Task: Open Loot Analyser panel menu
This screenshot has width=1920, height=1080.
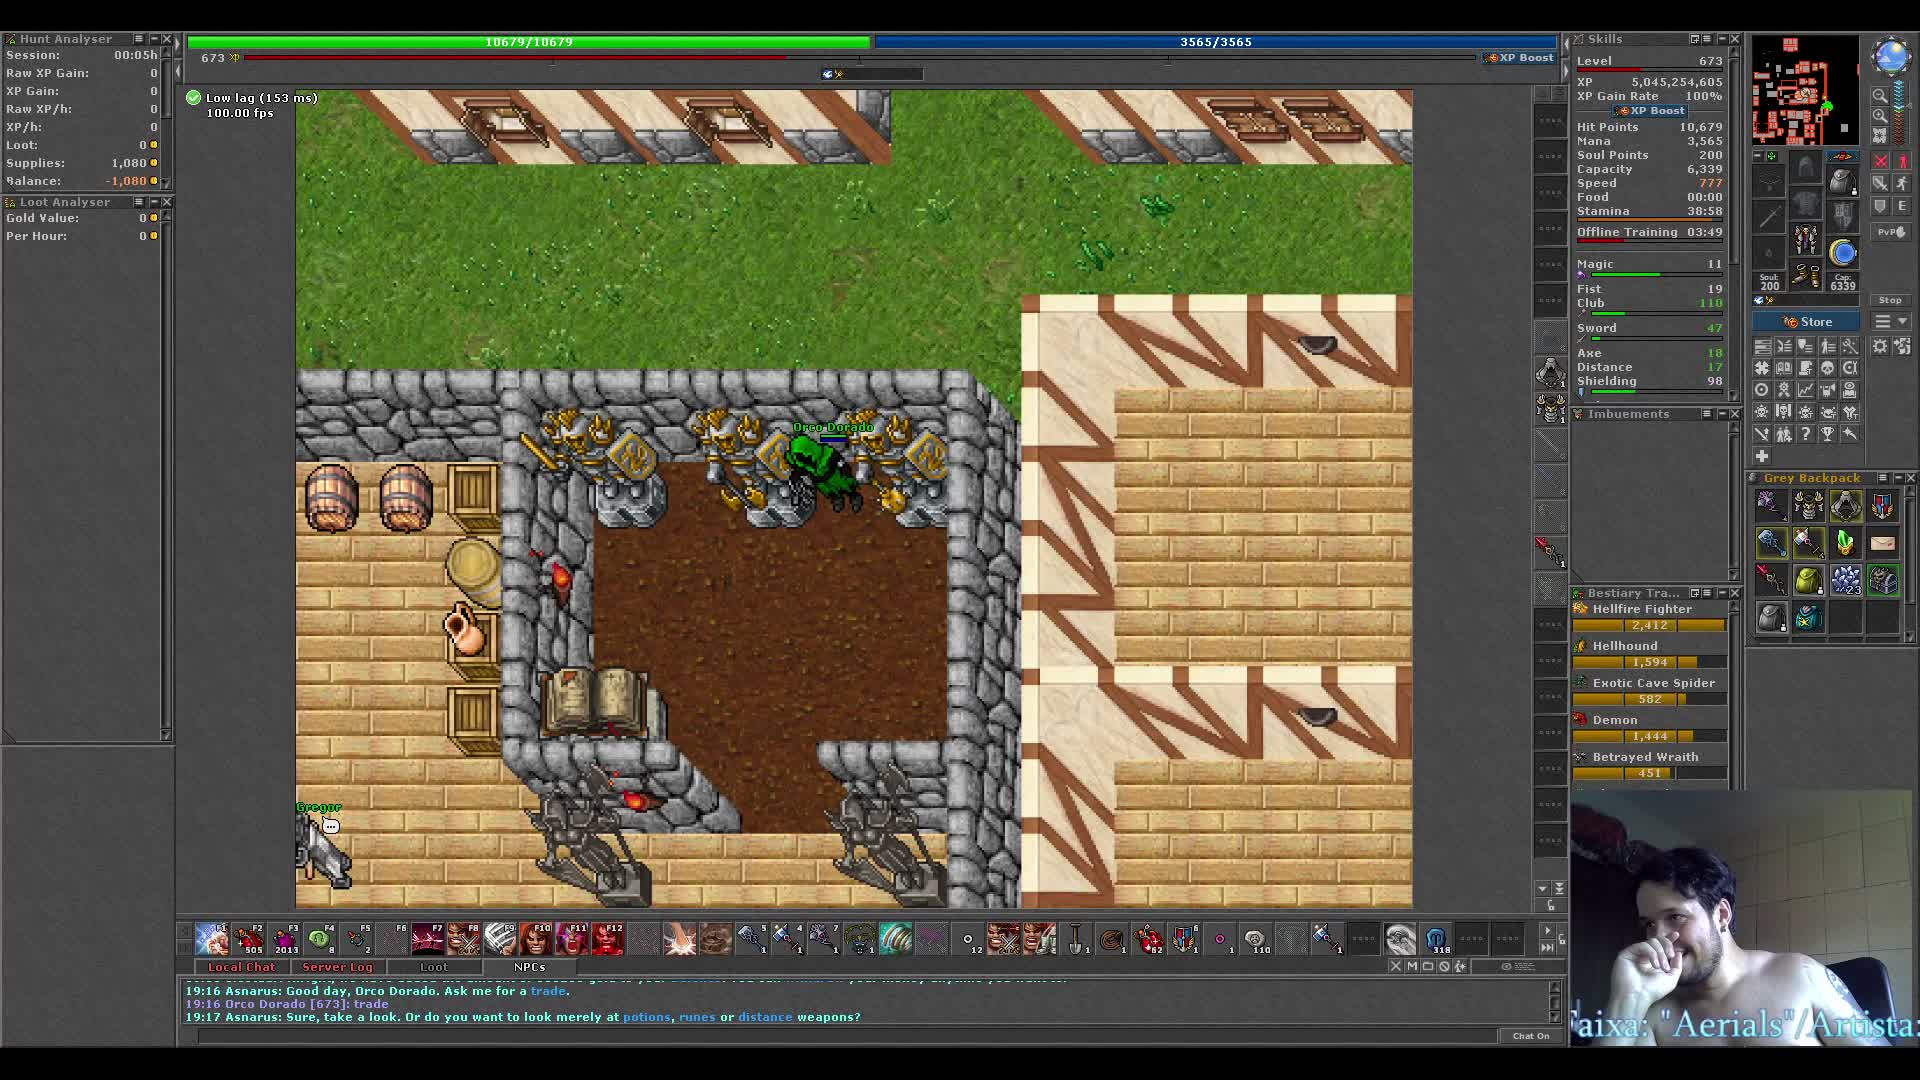Action: tap(139, 201)
